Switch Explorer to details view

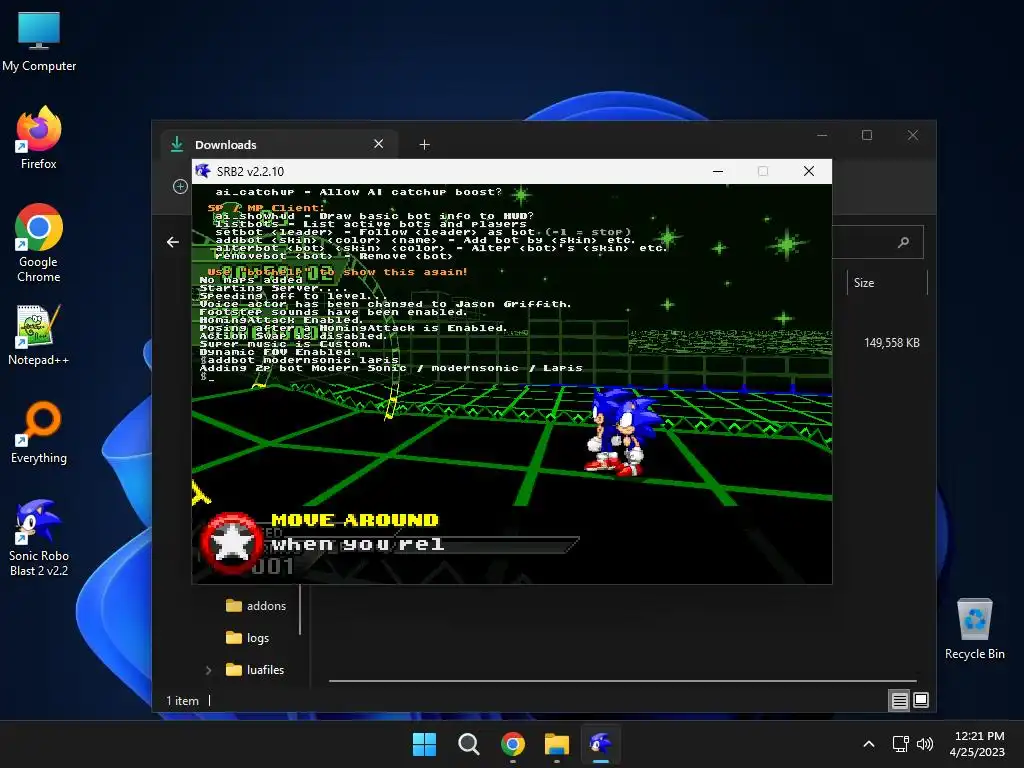[x=899, y=701]
